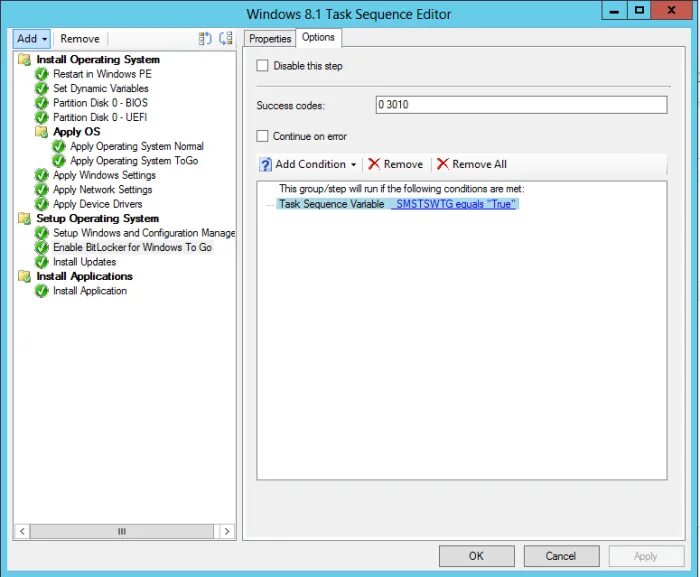Click green check icon beside Apply Operating System Normal
Screen dimensions: 700x577
(x=58, y=146)
